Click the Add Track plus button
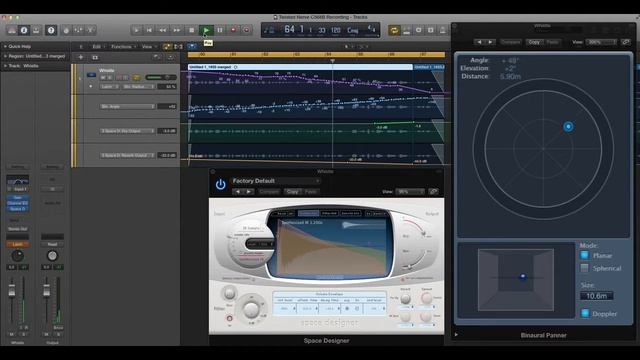Screen dimensions: 640x360 [x=81, y=58]
